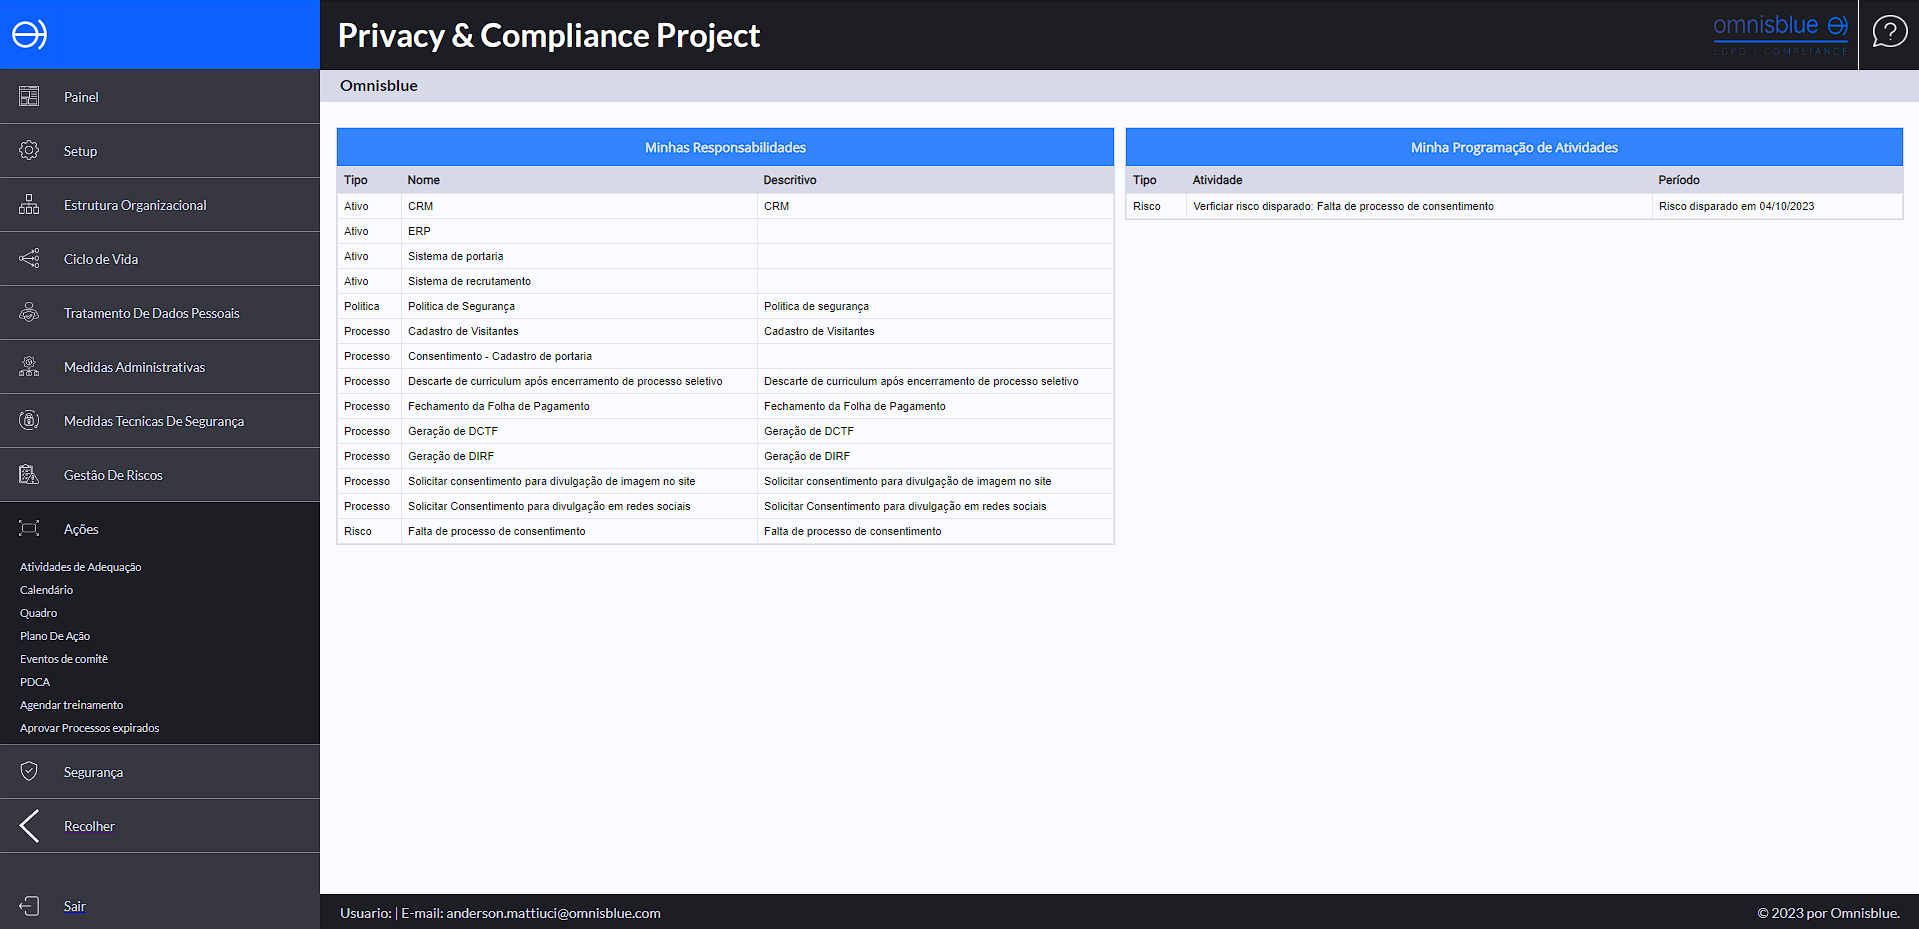Screen dimensions: 1919x929
Task: Open the Calendário submenu item
Action: click(x=46, y=590)
